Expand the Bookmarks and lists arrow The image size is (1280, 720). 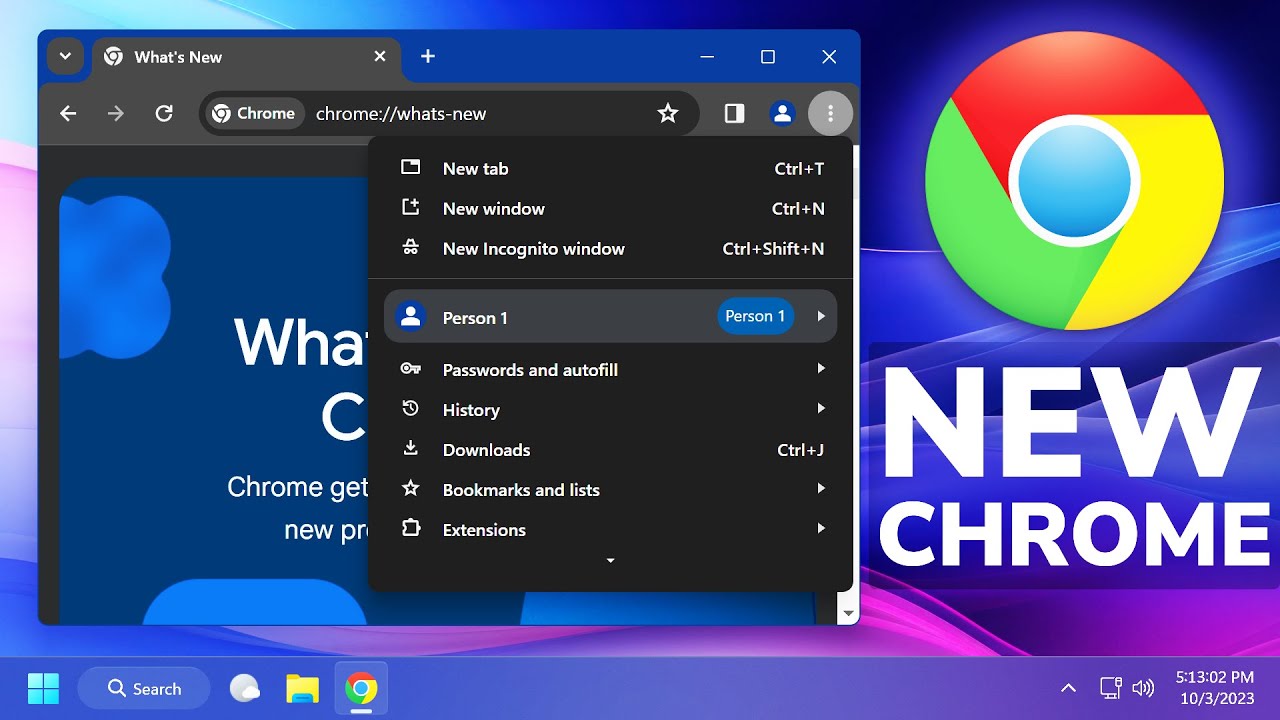point(821,489)
